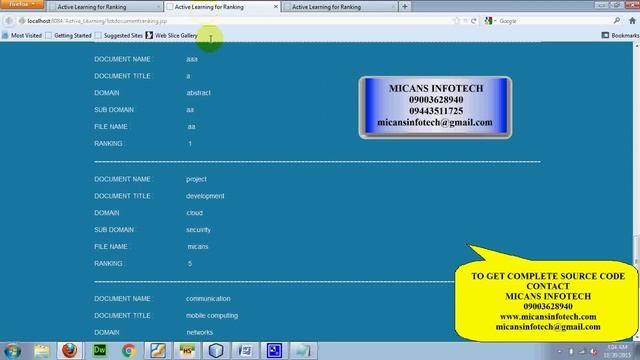Select the domain value 'abstract'
Viewport: 640px width, 360px height.
198,93
